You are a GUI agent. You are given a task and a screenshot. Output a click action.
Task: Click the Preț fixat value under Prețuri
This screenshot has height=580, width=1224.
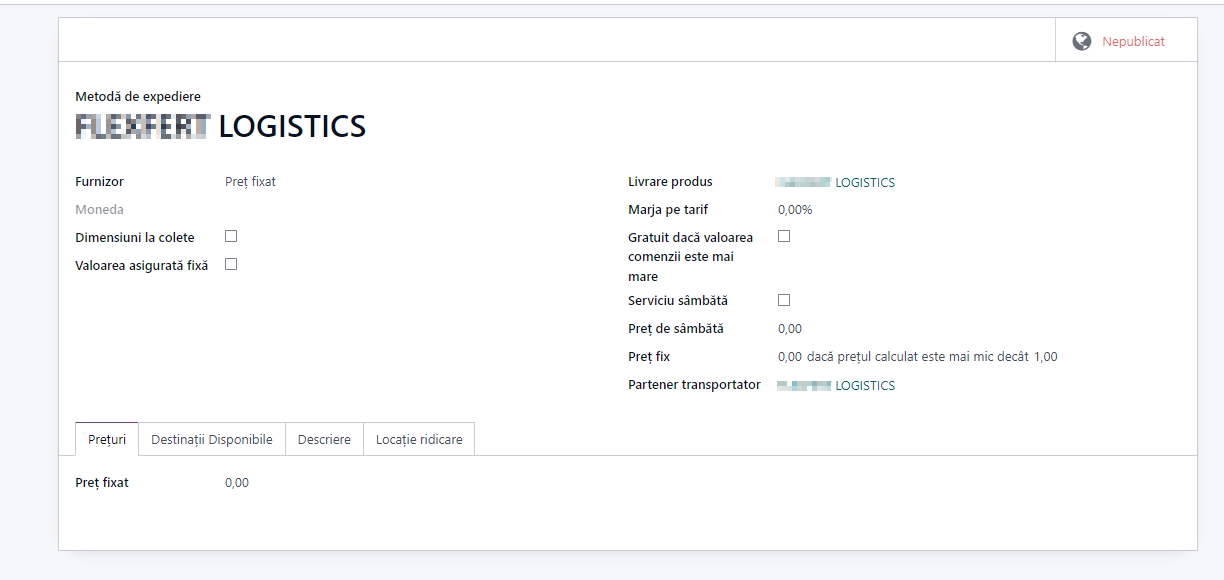pyautogui.click(x=237, y=483)
